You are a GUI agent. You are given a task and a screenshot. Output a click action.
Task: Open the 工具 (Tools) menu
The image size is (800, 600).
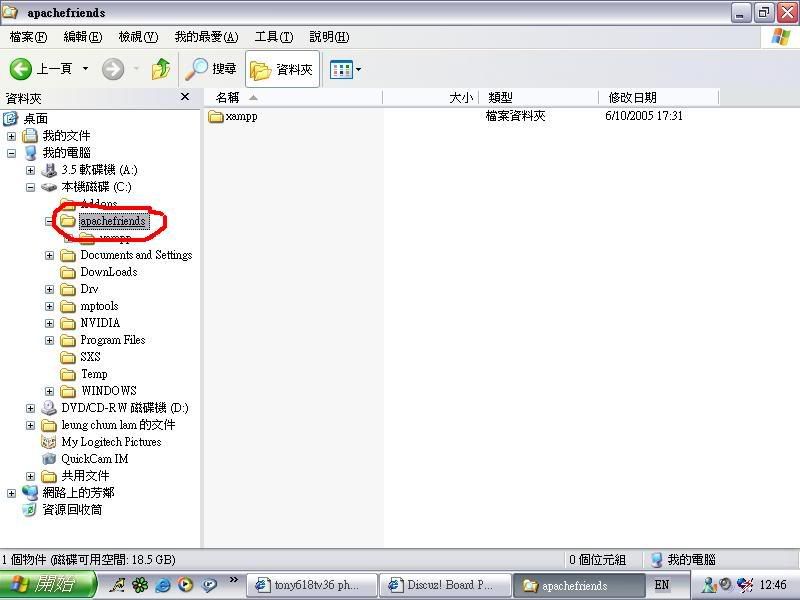273,37
